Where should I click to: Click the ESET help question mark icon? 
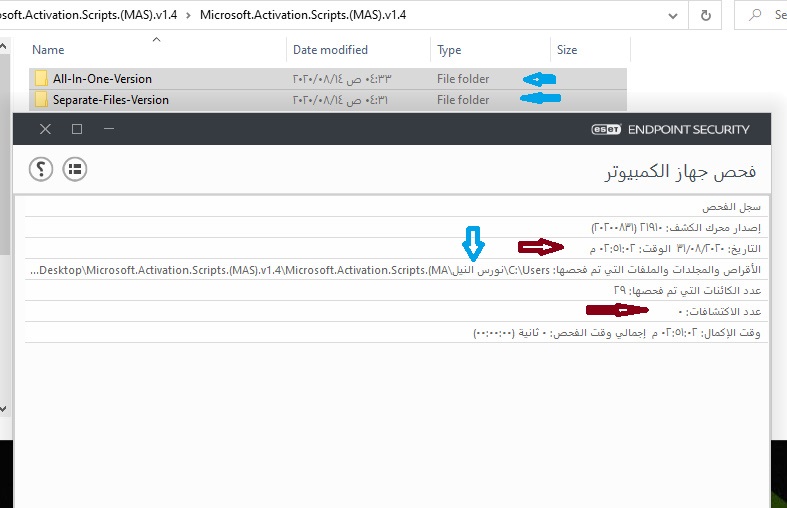40,169
